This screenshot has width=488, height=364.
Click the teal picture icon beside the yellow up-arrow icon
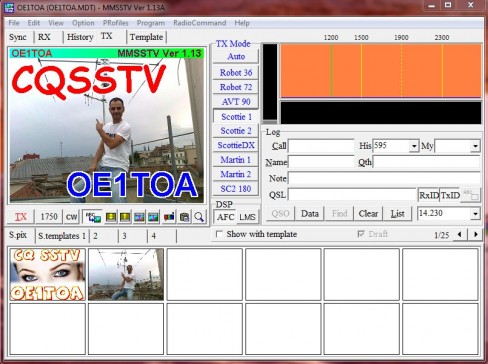pyautogui.click(x=139, y=217)
